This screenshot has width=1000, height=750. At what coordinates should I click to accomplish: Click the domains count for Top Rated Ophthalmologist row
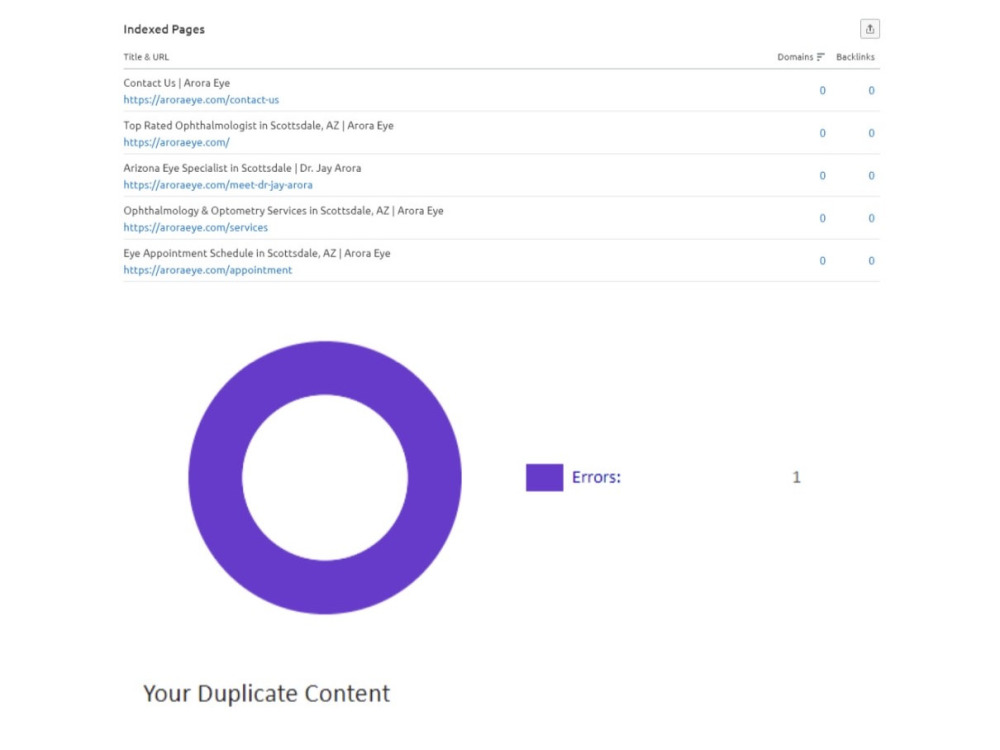[822, 133]
